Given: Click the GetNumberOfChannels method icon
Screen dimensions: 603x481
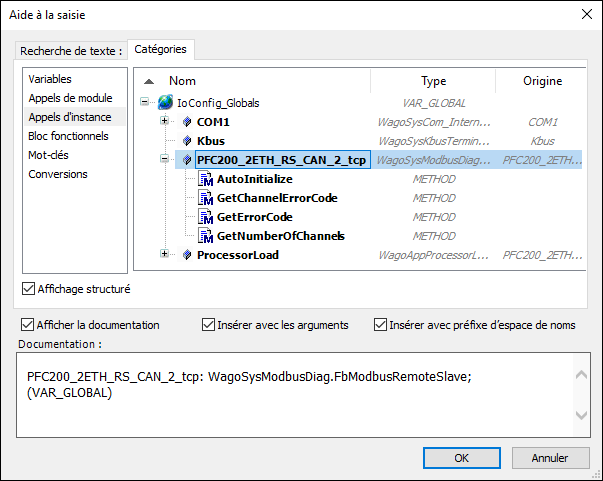Looking at the screenshot, I should 205,236.
